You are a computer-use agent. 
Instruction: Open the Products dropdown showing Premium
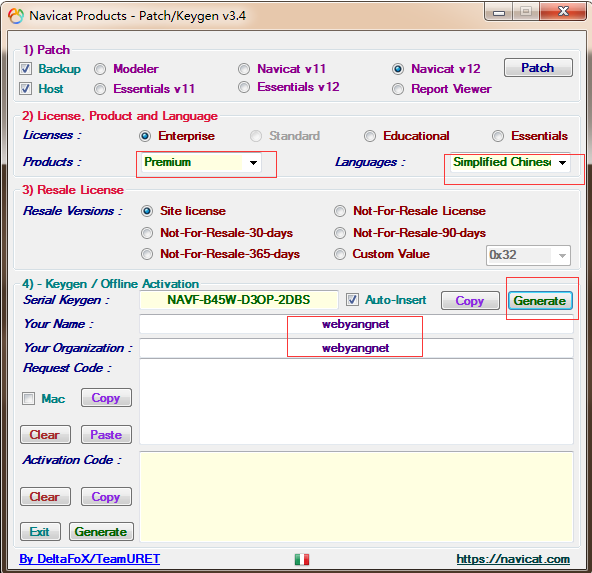pyautogui.click(x=201, y=163)
